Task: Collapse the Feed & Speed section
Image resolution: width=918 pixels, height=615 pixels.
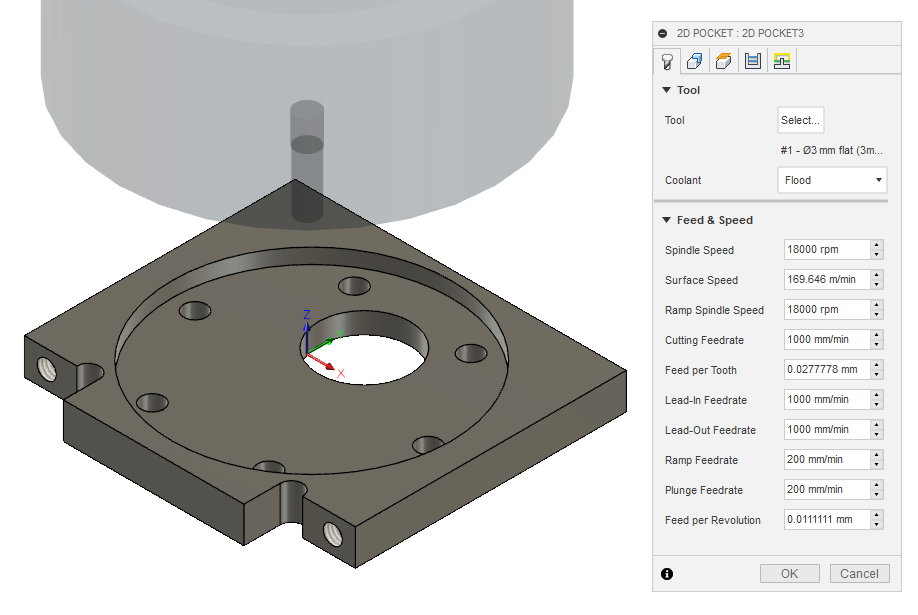Action: 666,220
